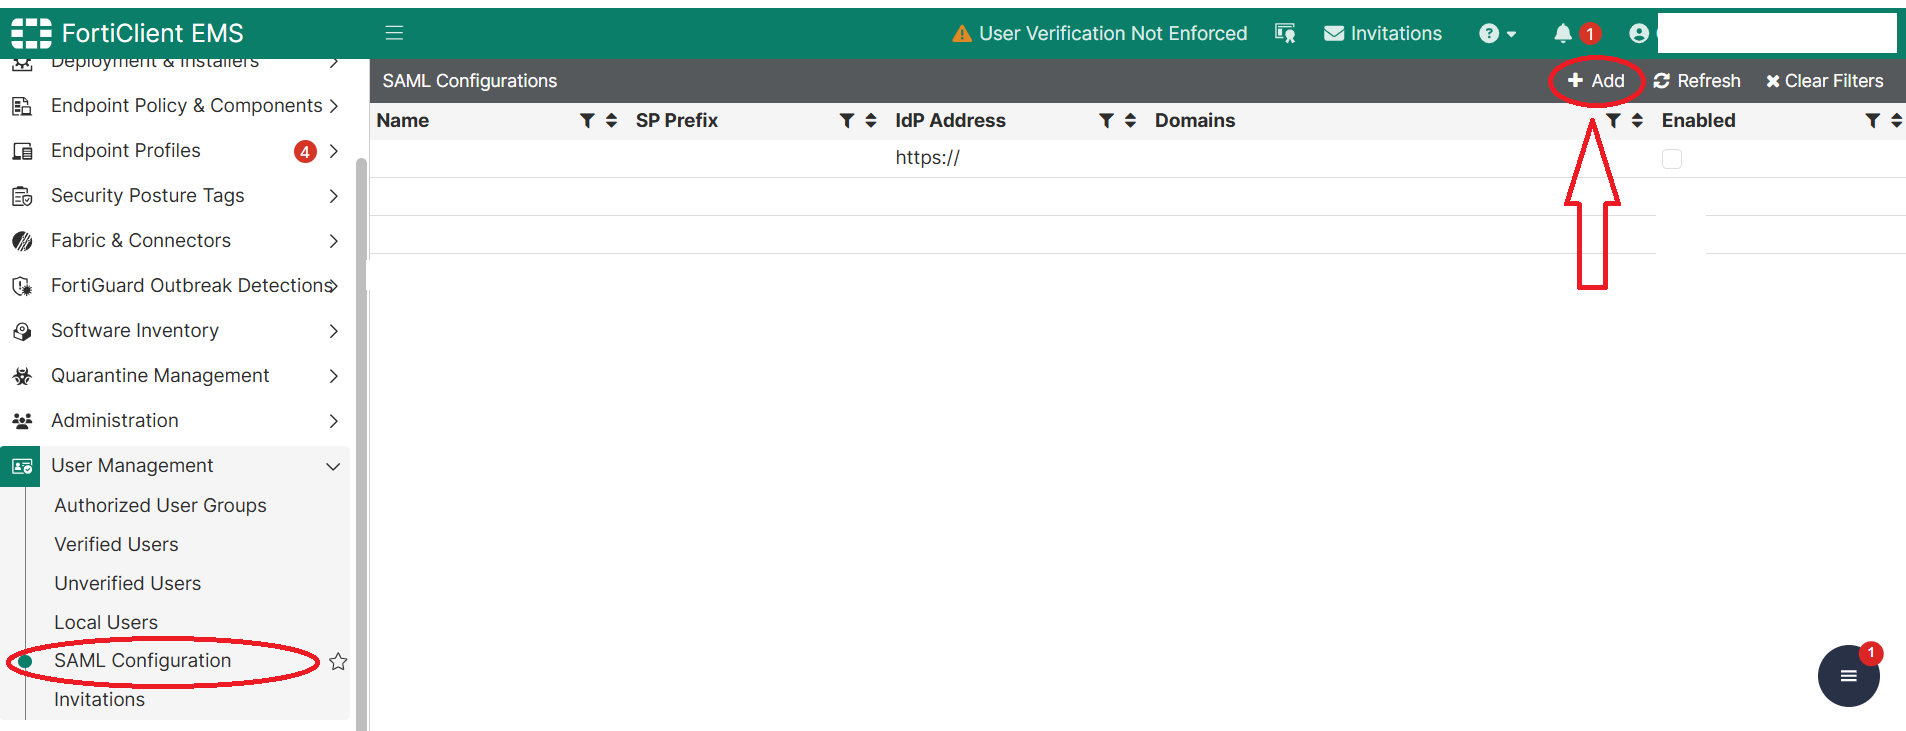Open Verified Users page
The image size is (1906, 731).
click(x=116, y=544)
